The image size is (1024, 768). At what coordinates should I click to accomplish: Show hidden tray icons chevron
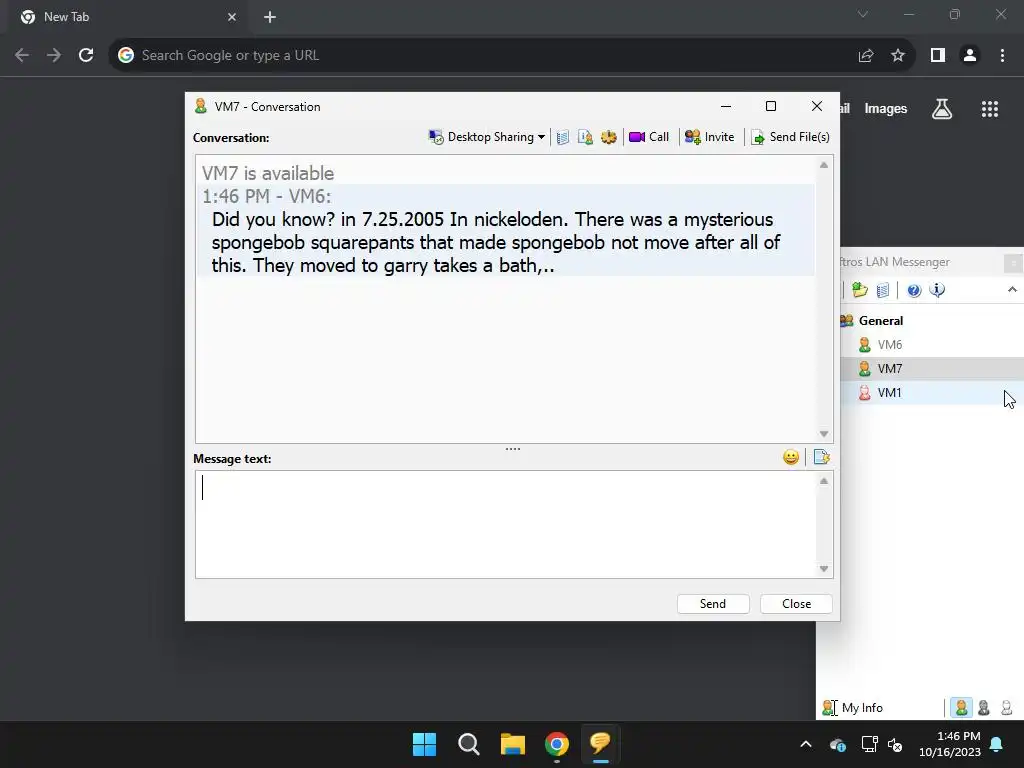tap(806, 744)
